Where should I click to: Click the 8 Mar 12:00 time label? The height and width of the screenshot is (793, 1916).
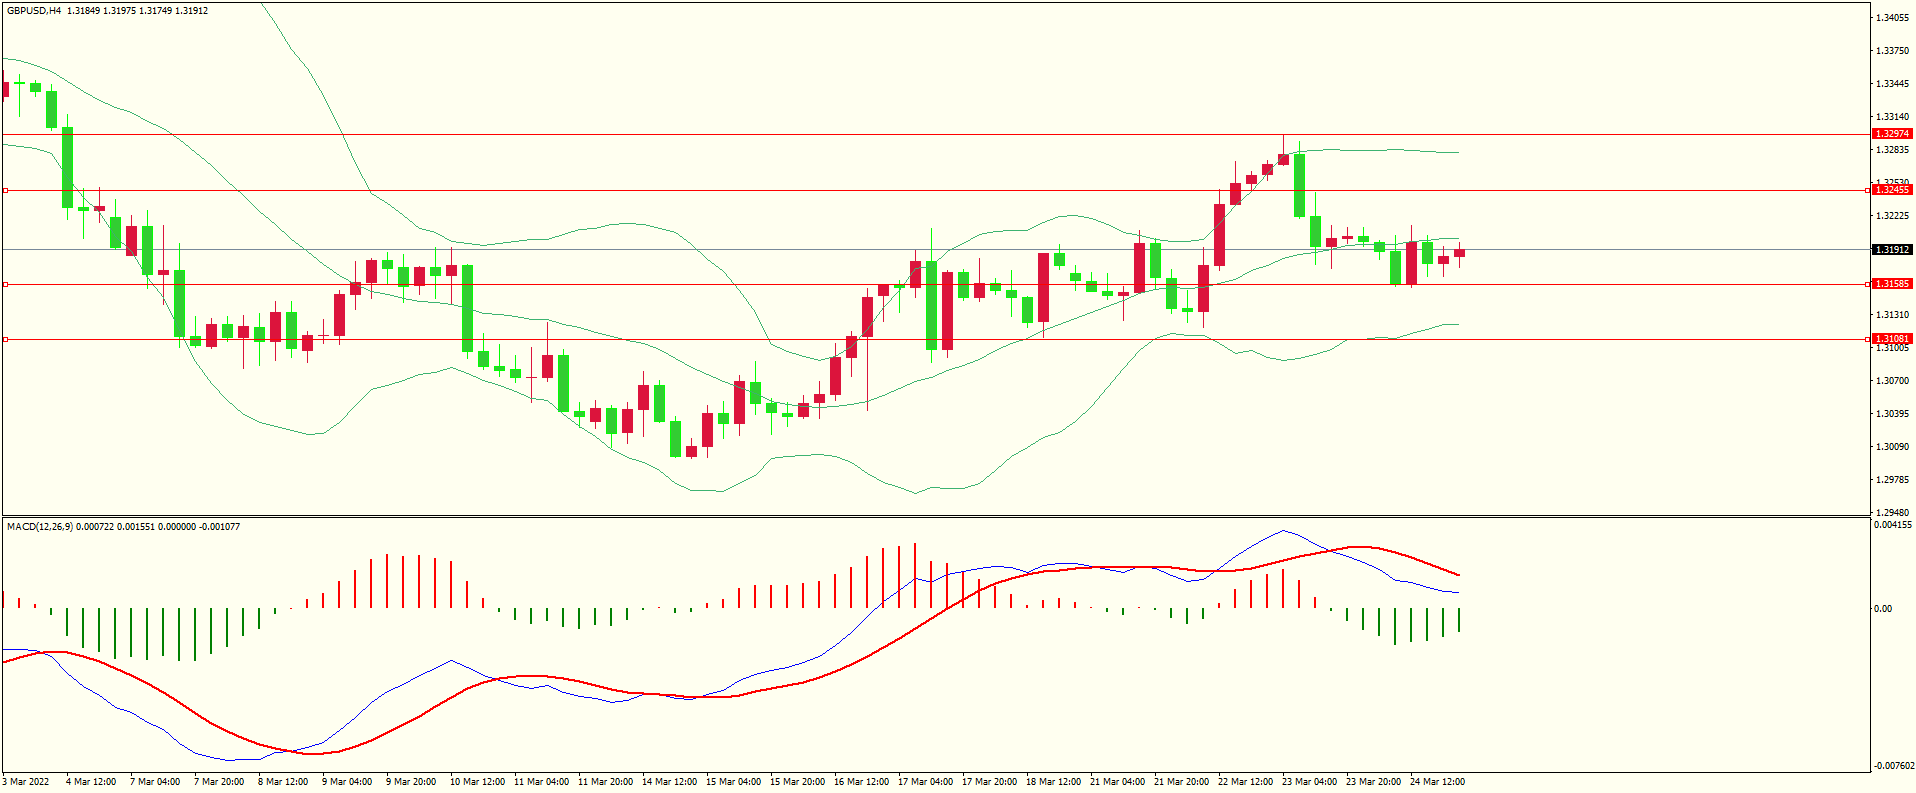[x=283, y=782]
